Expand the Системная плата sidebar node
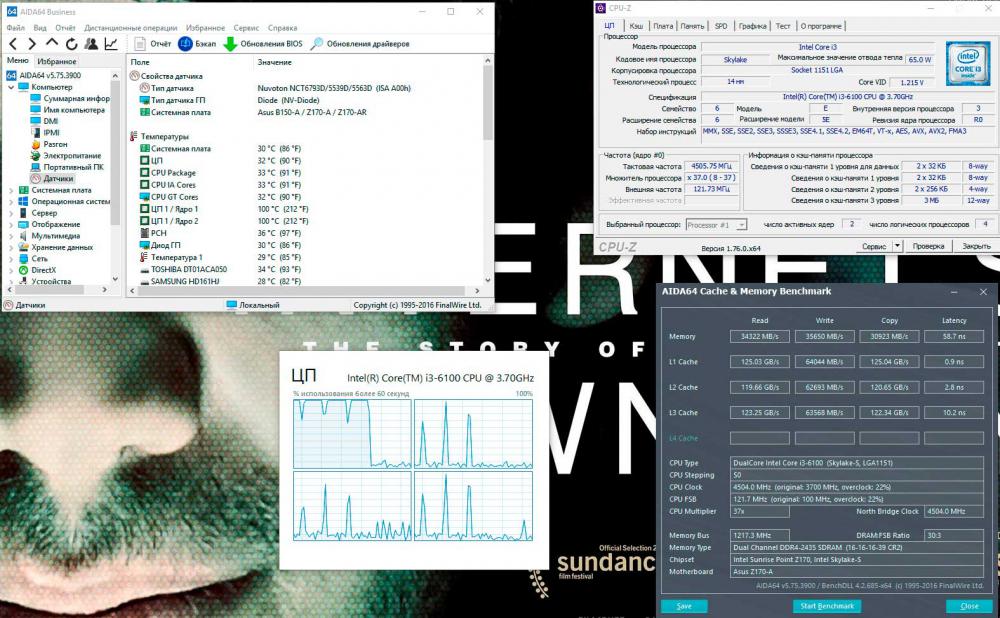The width and height of the screenshot is (1000, 618). (11, 190)
